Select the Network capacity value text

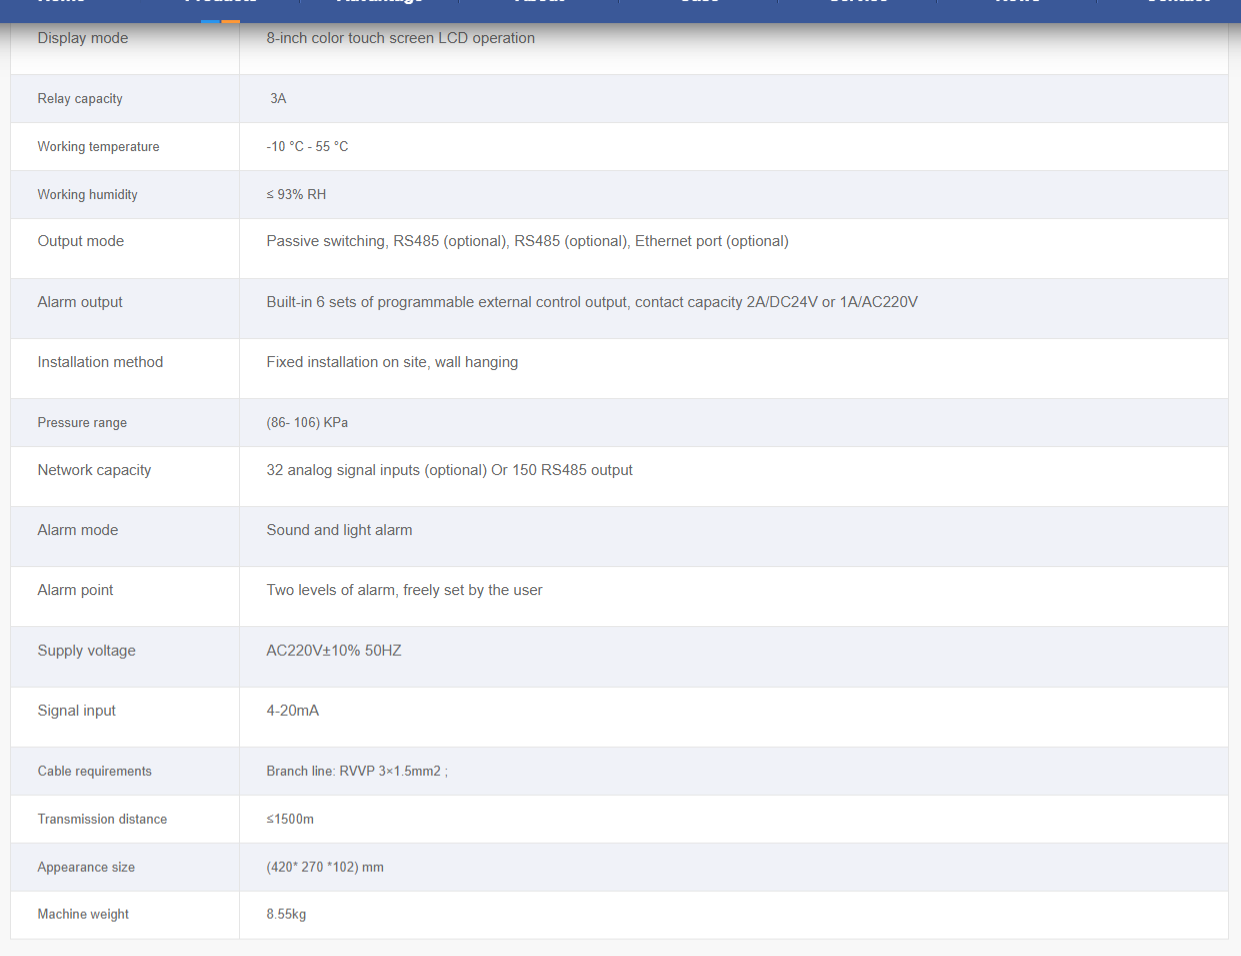pyautogui.click(x=449, y=470)
